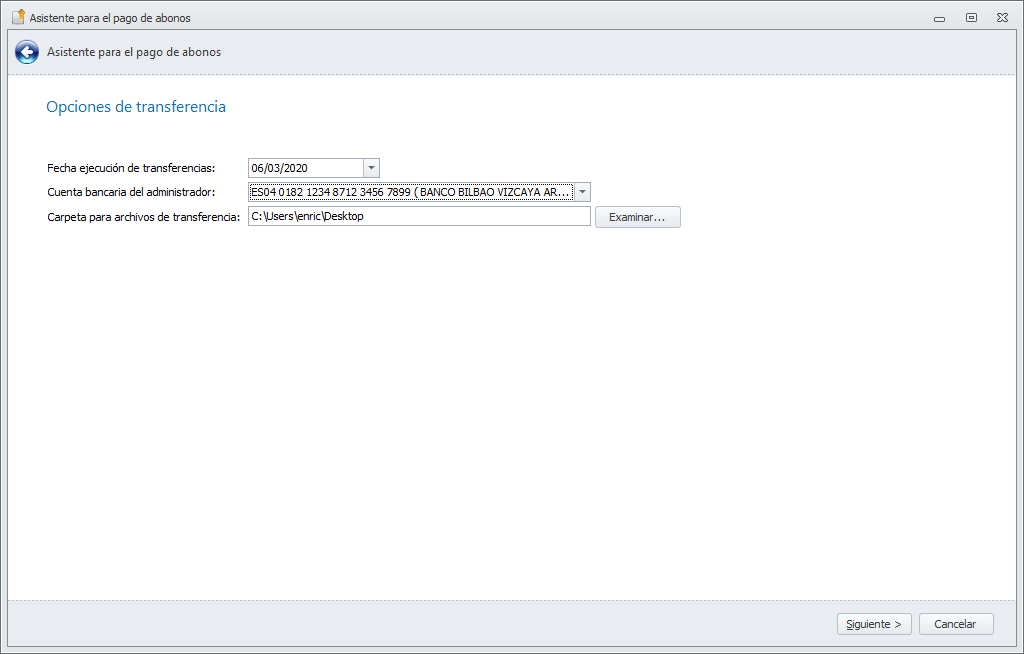The height and width of the screenshot is (654, 1024).
Task: Expand the administrator bank account dropdown arrow
Action: (582, 192)
